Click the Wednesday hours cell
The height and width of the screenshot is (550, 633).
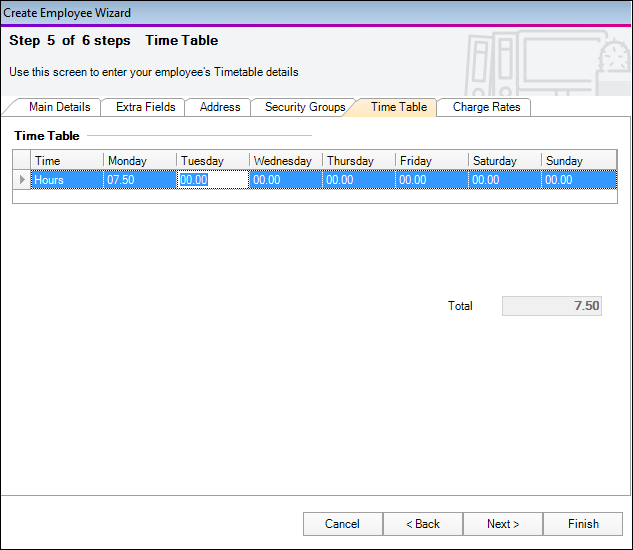coord(285,180)
